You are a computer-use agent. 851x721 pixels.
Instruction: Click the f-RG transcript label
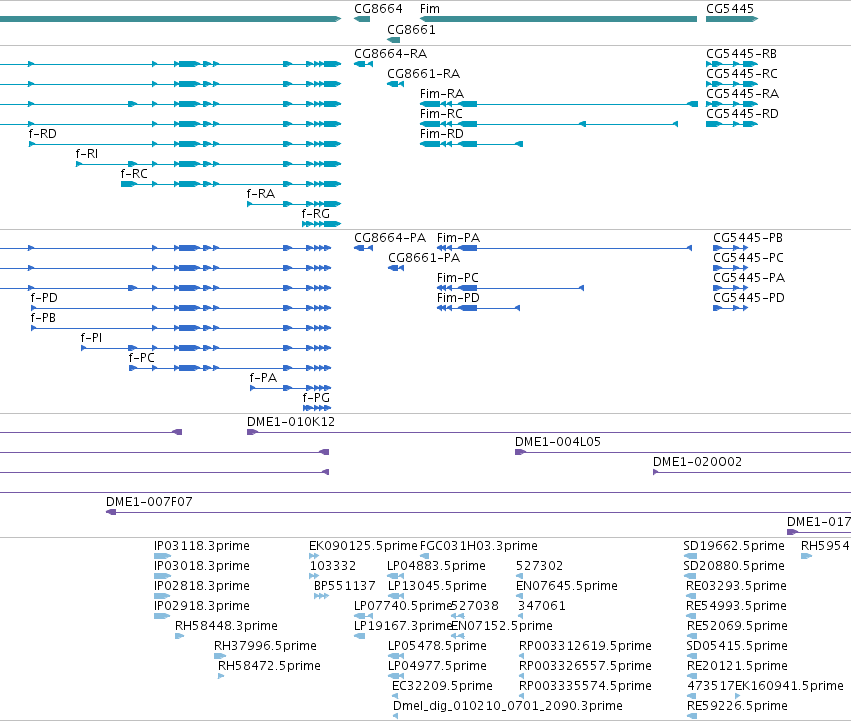tap(316, 214)
